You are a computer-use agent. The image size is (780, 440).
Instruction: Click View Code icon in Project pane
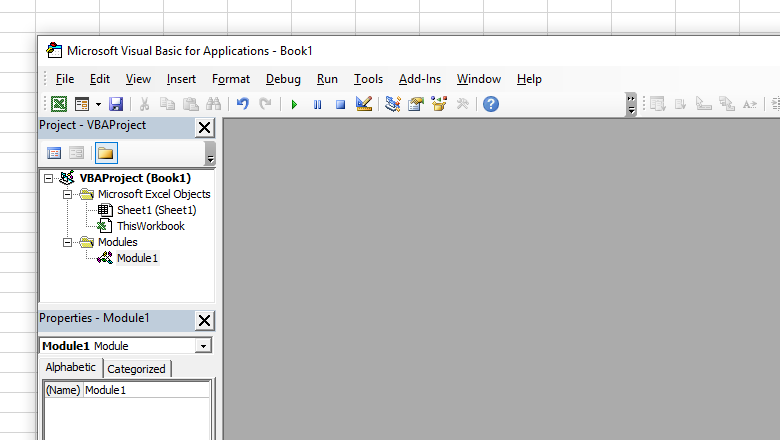click(x=54, y=153)
